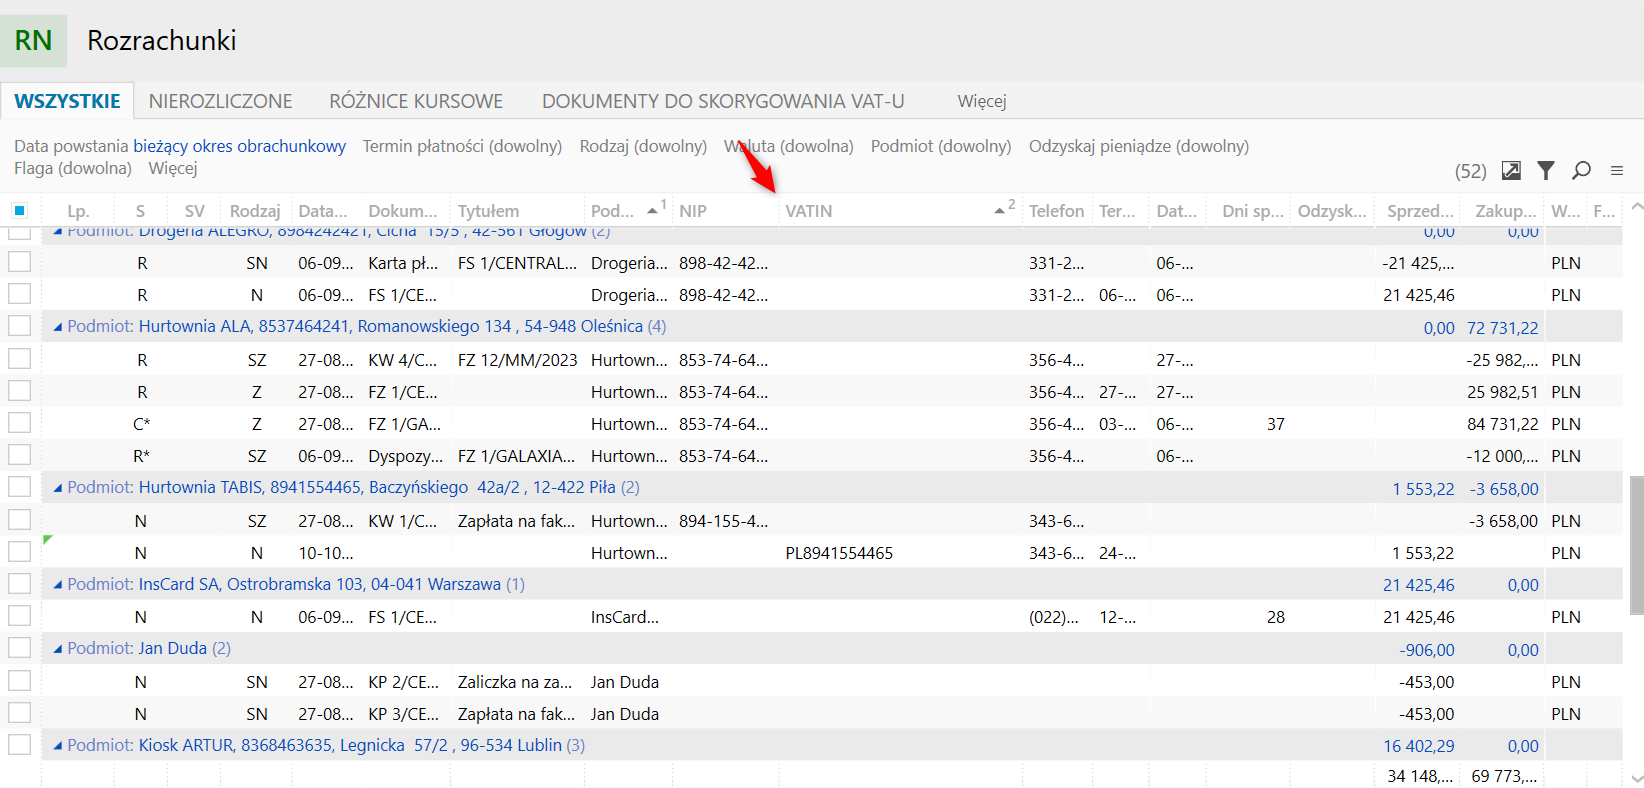Image resolution: width=1644 pixels, height=788 pixels.
Task: Tick checkbox for InsCard FS 1/CE row
Action: (x=19, y=617)
